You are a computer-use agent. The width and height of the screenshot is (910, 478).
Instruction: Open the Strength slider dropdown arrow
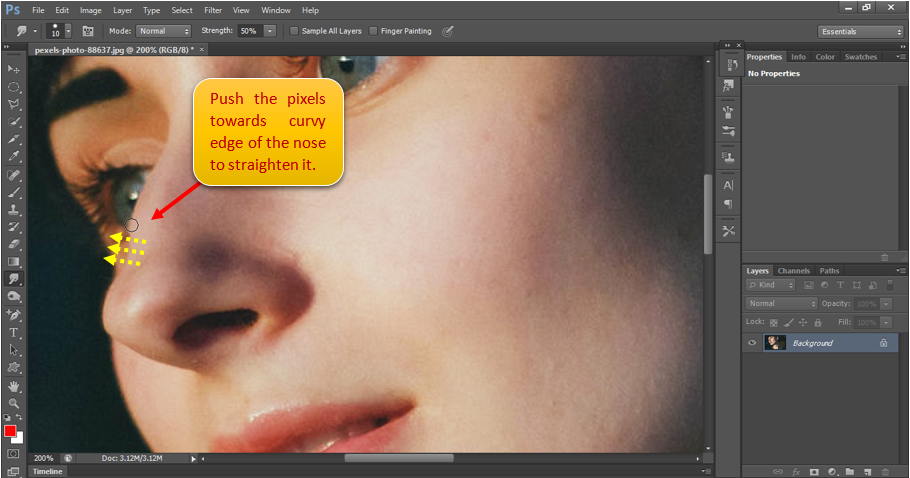270,31
